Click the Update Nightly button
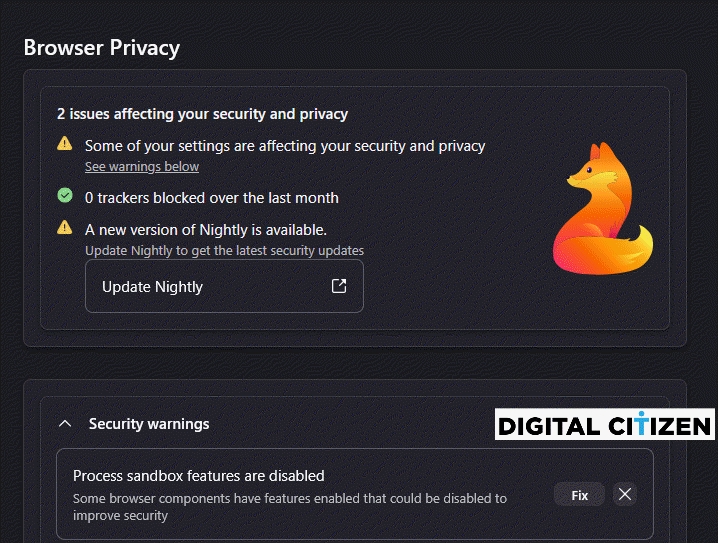The height and width of the screenshot is (543, 718). click(224, 286)
